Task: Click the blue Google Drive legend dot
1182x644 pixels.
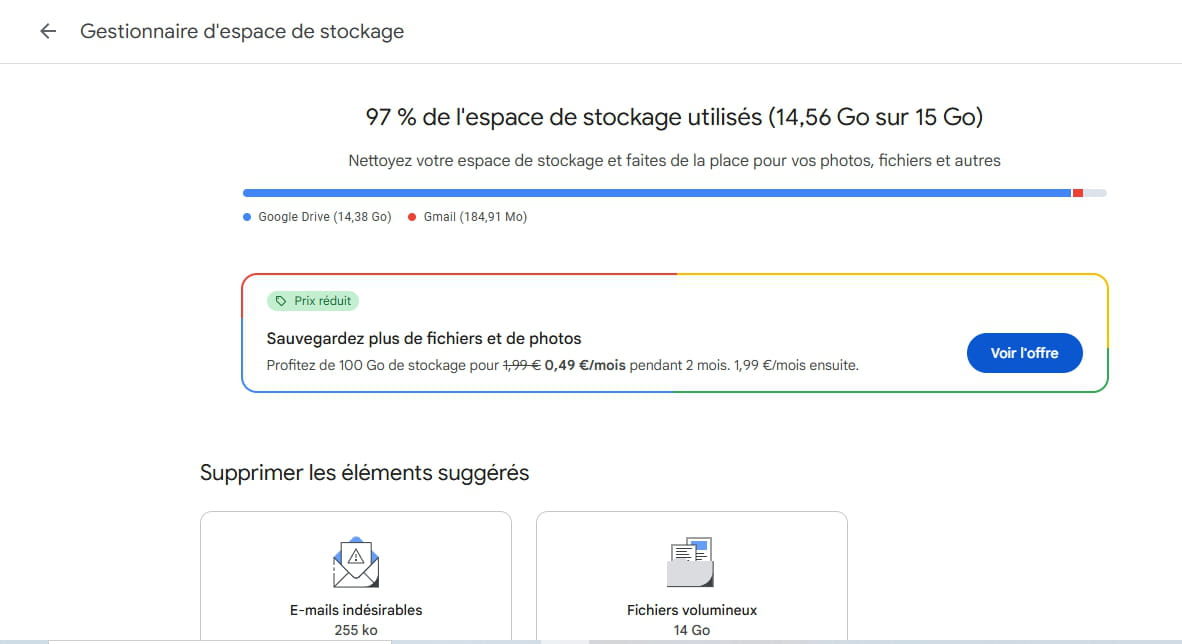Action: click(247, 217)
